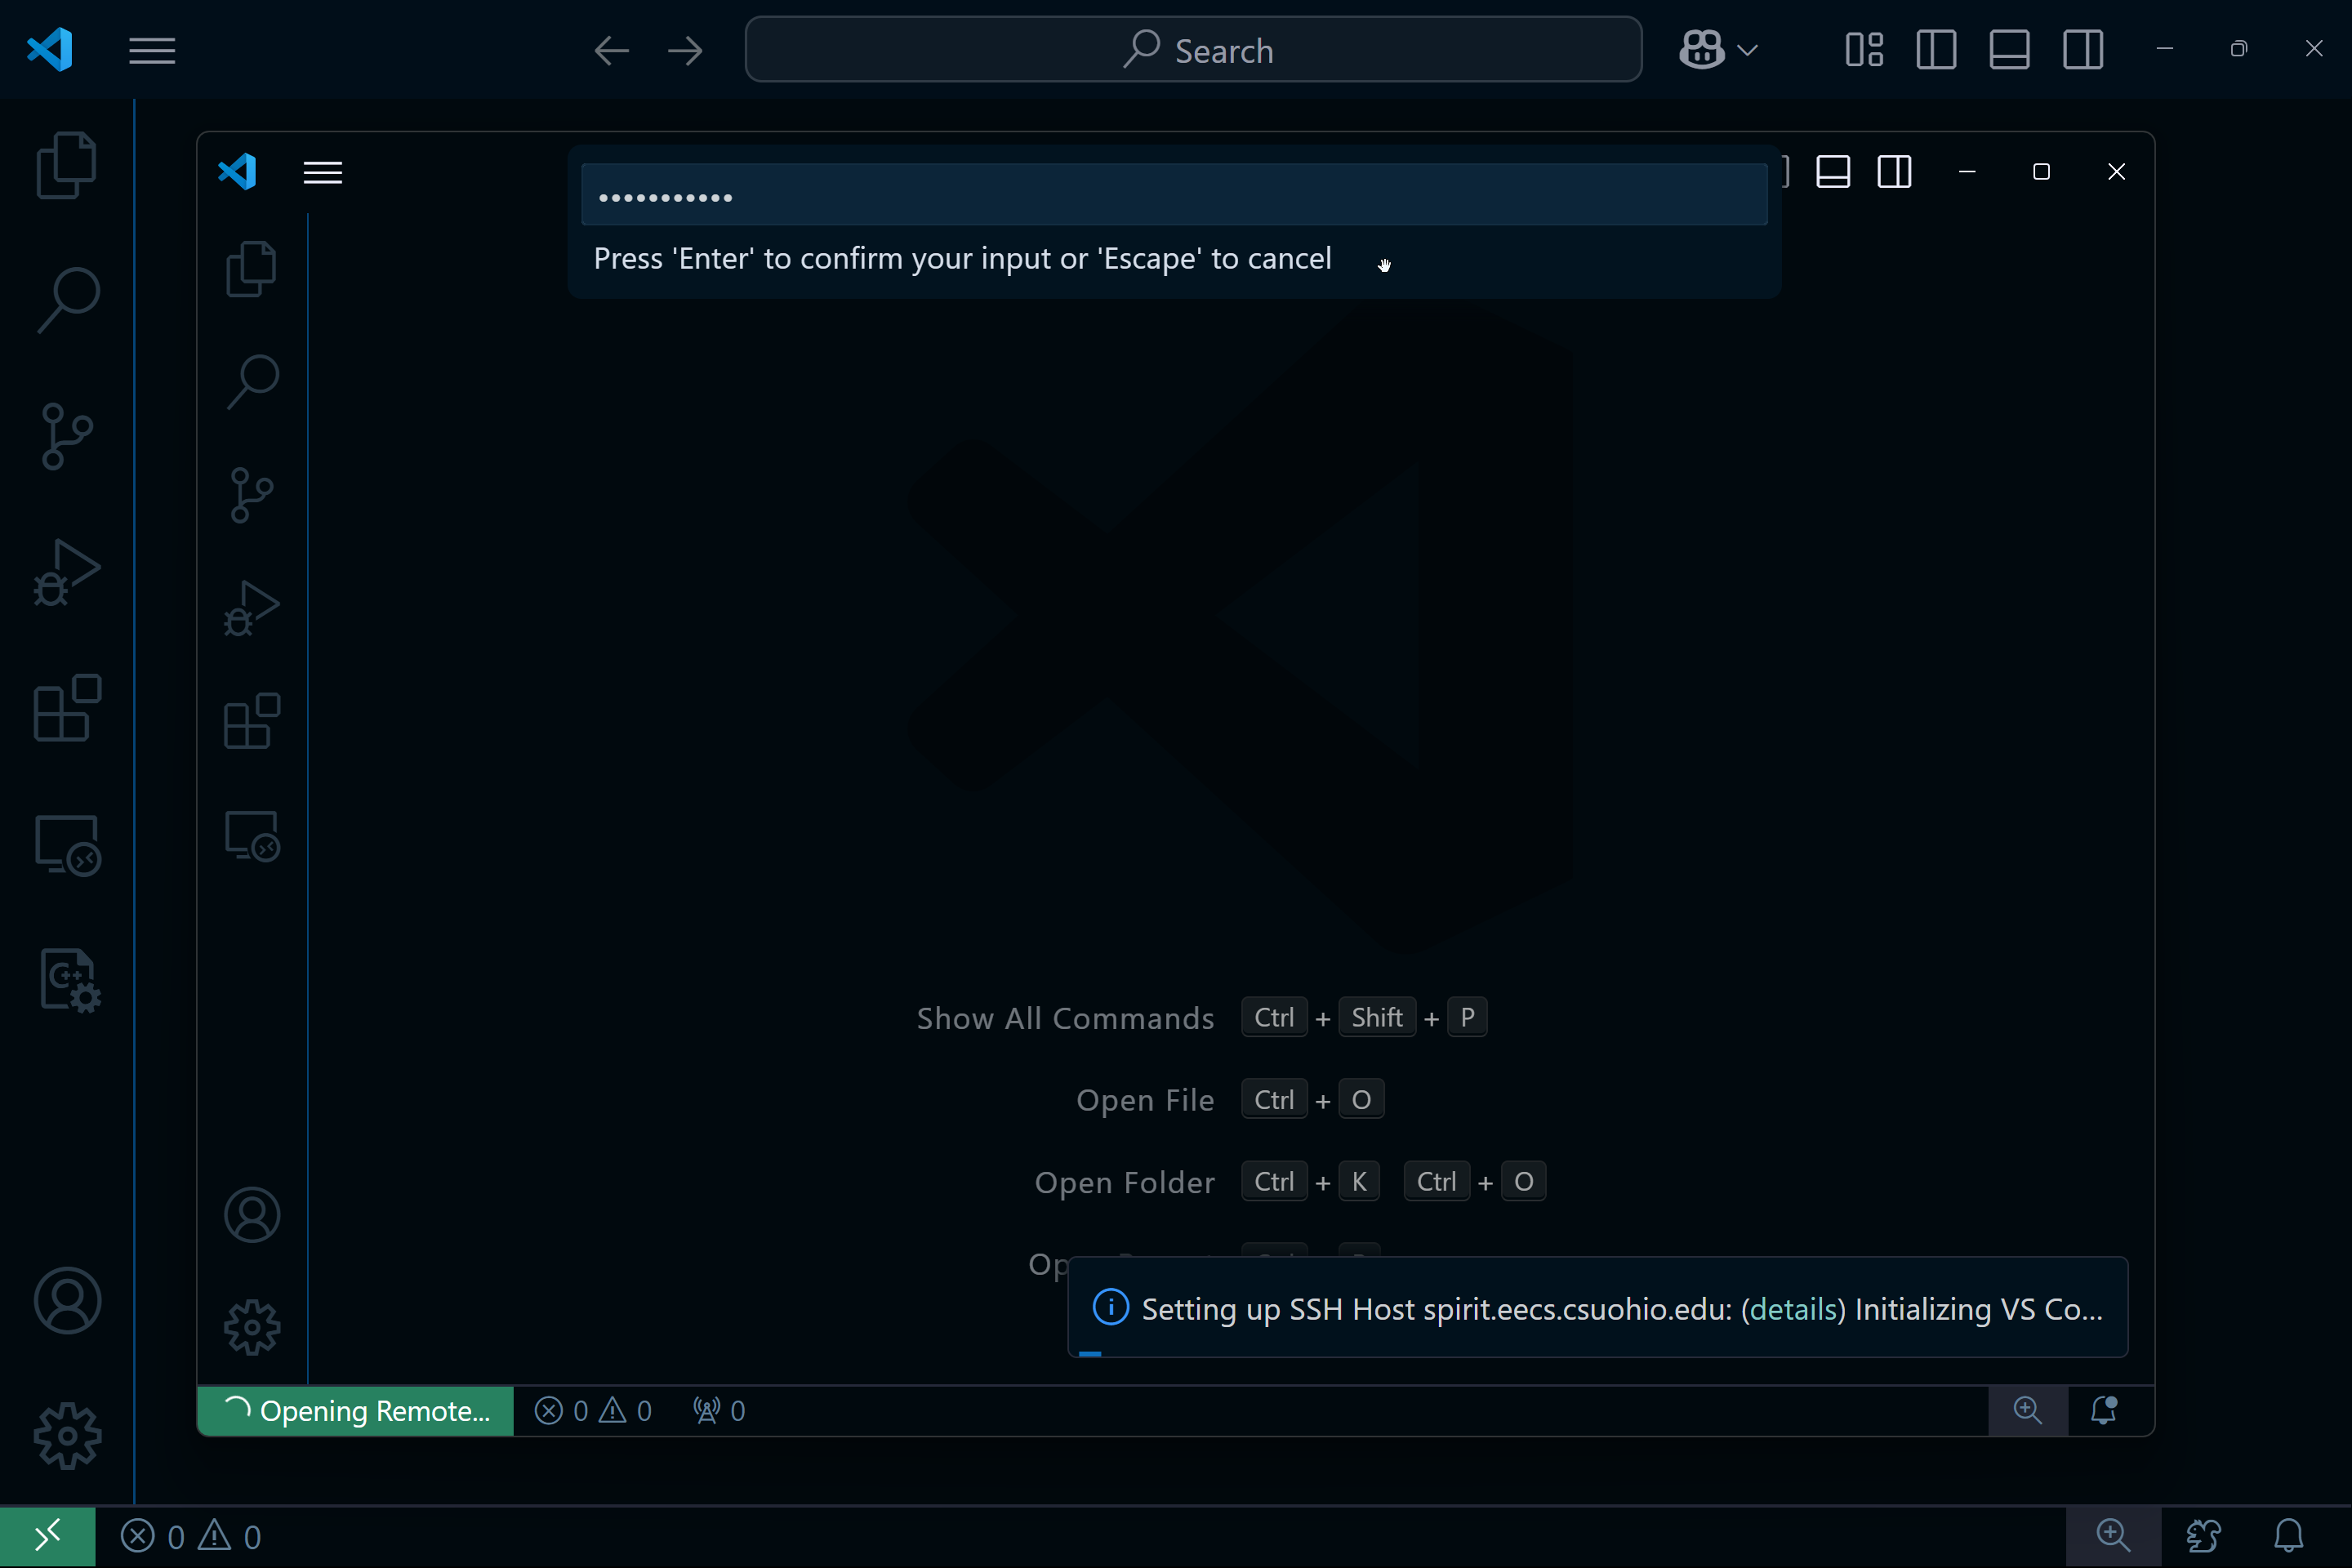This screenshot has width=2352, height=1568.
Task: Click zoom icon in inner status bar
Action: pyautogui.click(x=2027, y=1411)
